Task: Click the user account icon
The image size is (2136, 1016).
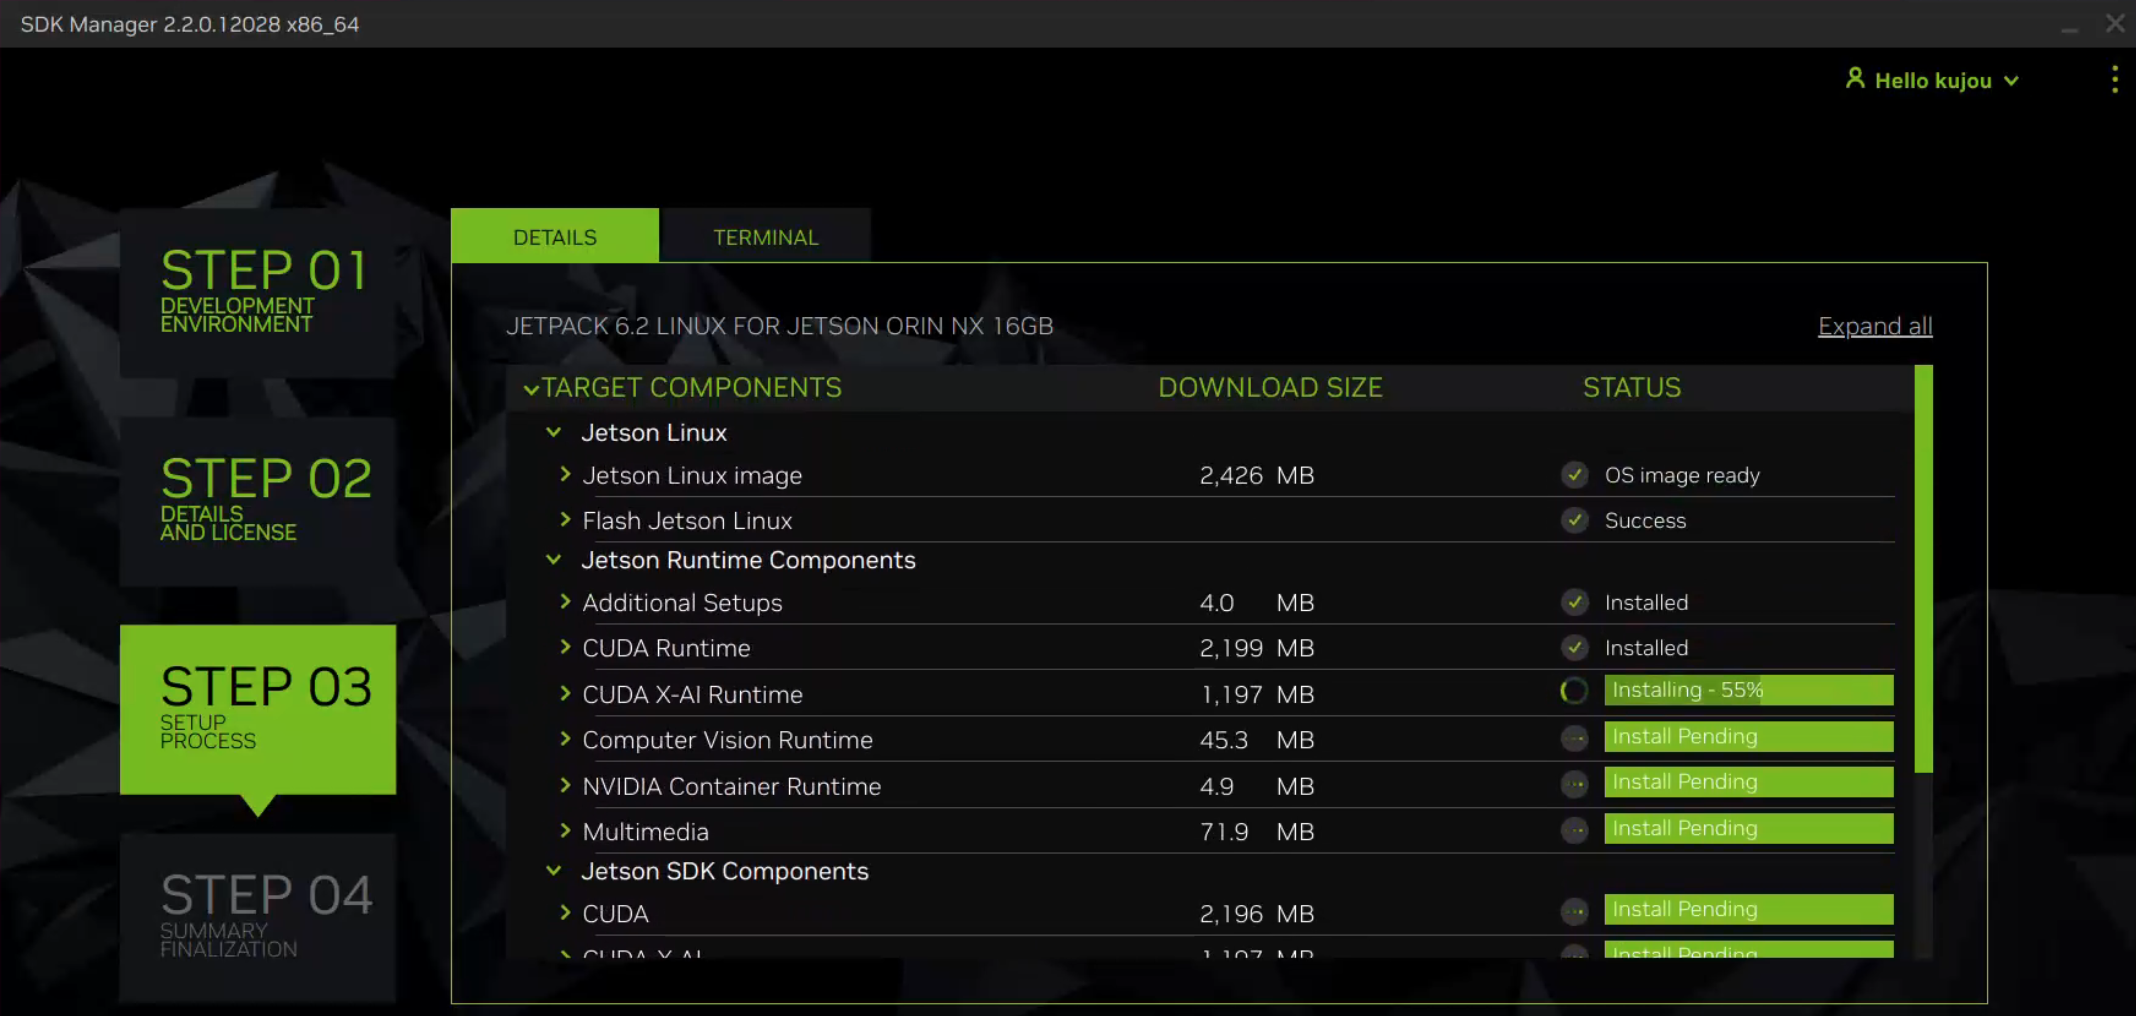Action: (1855, 79)
